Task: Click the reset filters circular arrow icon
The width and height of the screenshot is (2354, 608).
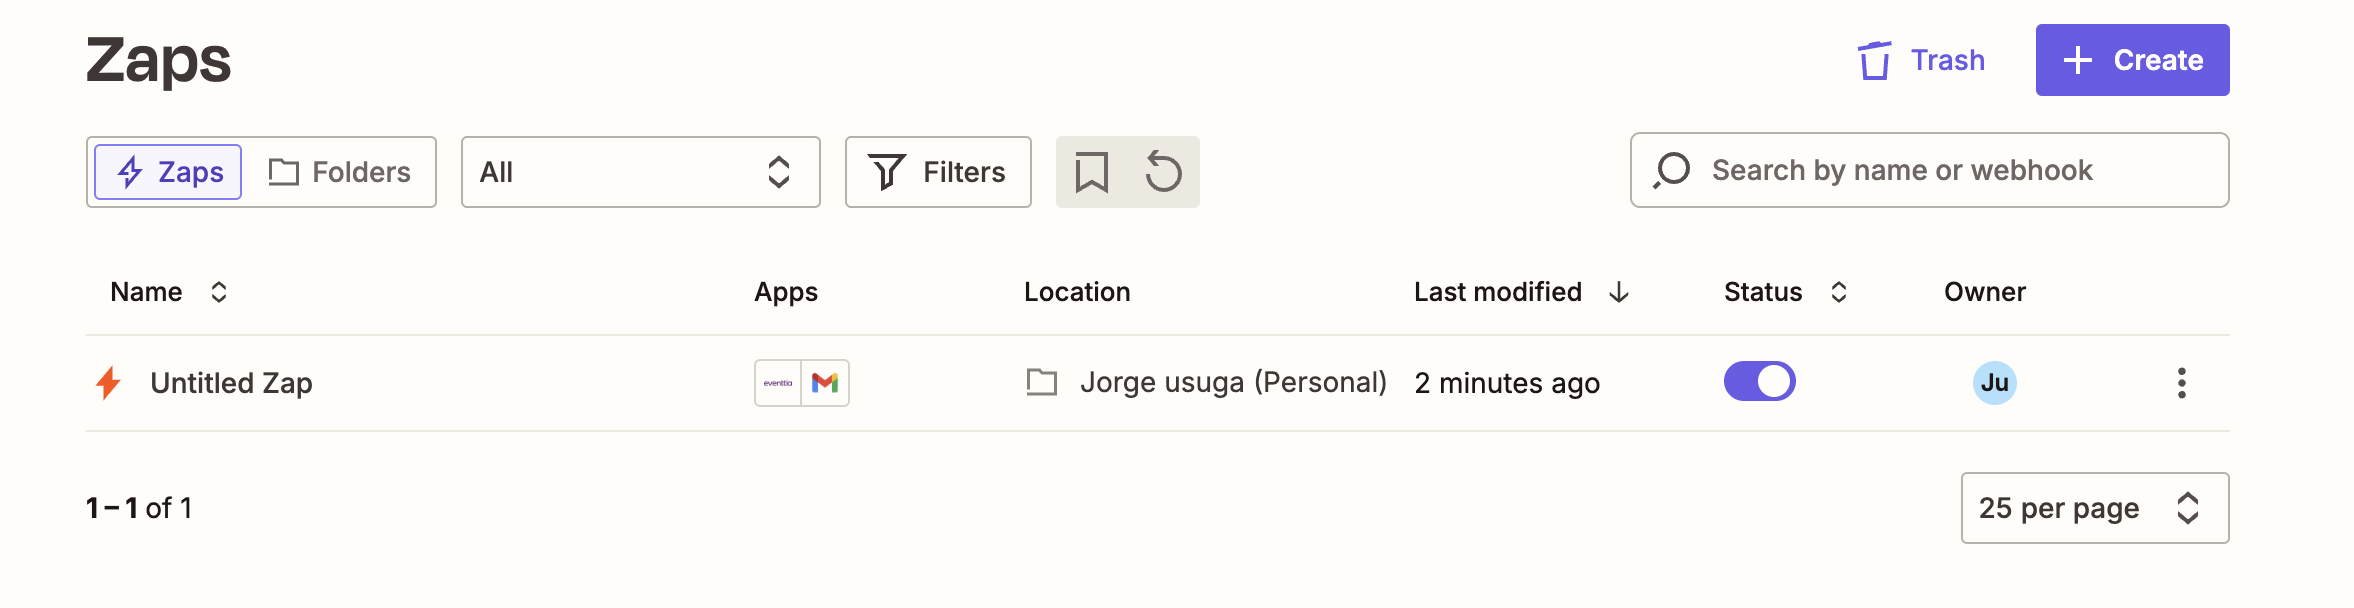Action: tap(1163, 172)
